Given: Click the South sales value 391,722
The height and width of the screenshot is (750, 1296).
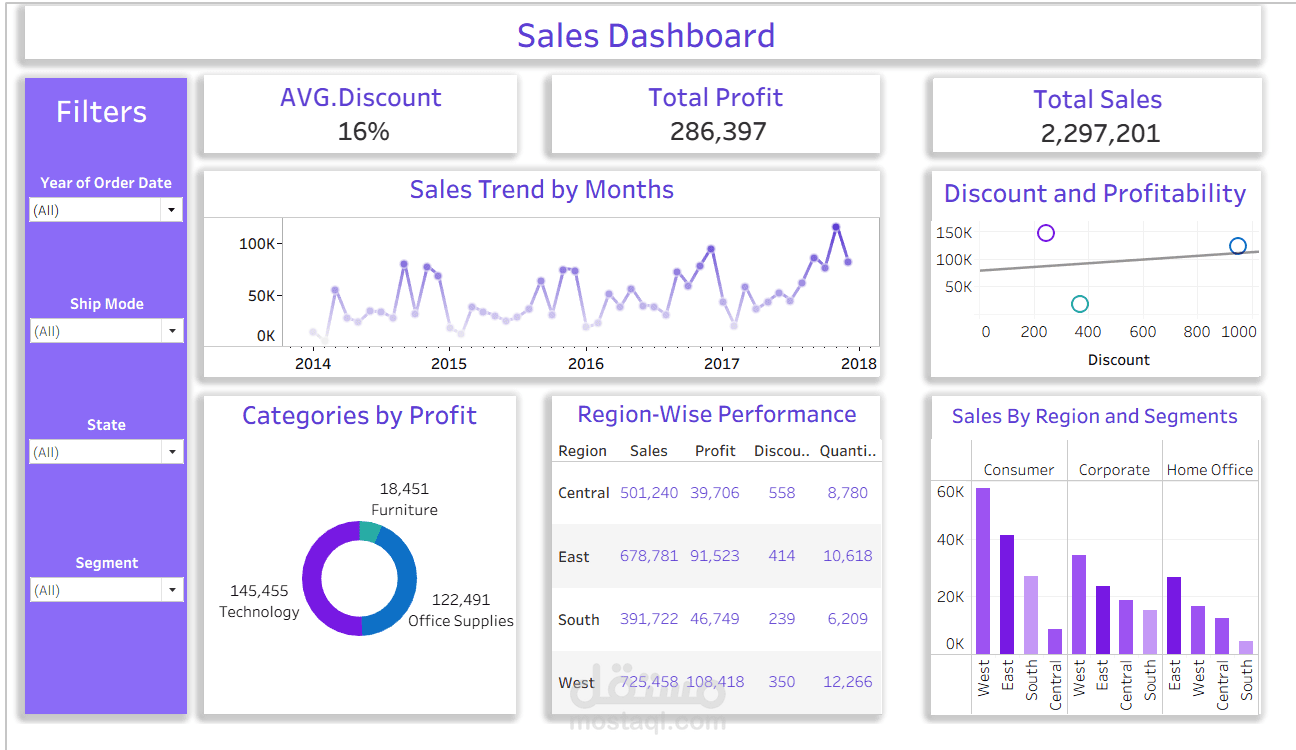Looking at the screenshot, I should coord(649,619).
